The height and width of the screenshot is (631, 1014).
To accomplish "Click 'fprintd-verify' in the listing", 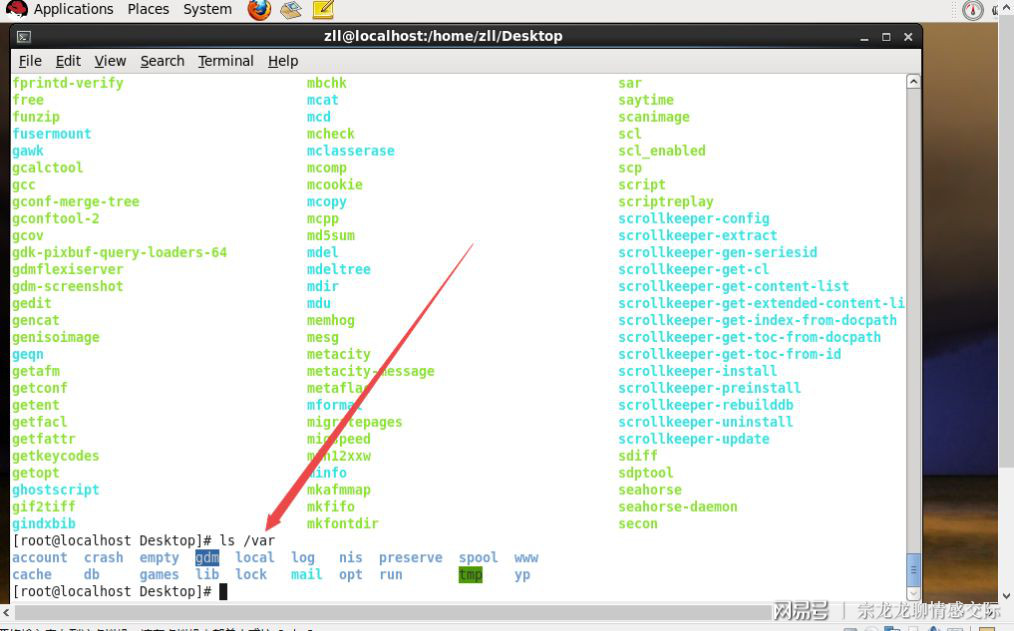I will click(67, 83).
